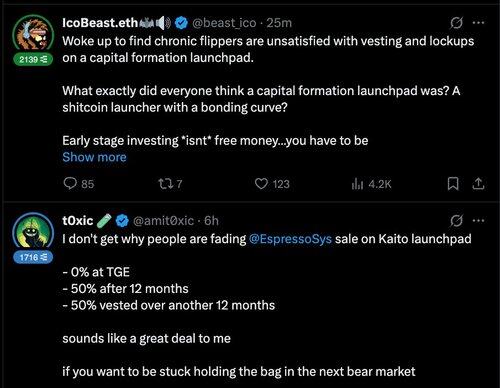Open Grok icon on t0xic's tweet
Image resolution: width=500 pixels, height=388 pixels.
[x=456, y=221]
